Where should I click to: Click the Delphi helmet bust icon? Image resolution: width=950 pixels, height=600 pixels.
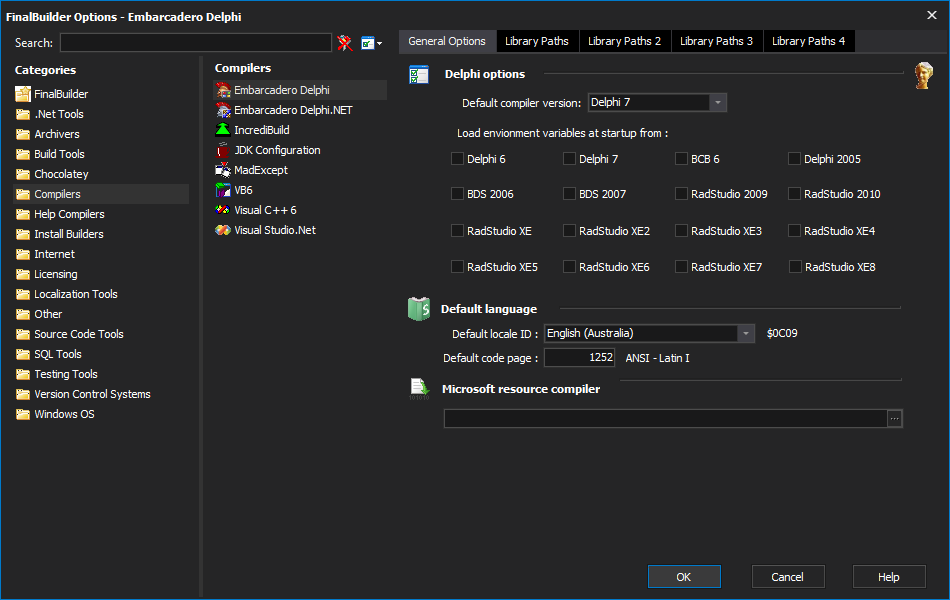coord(923,76)
